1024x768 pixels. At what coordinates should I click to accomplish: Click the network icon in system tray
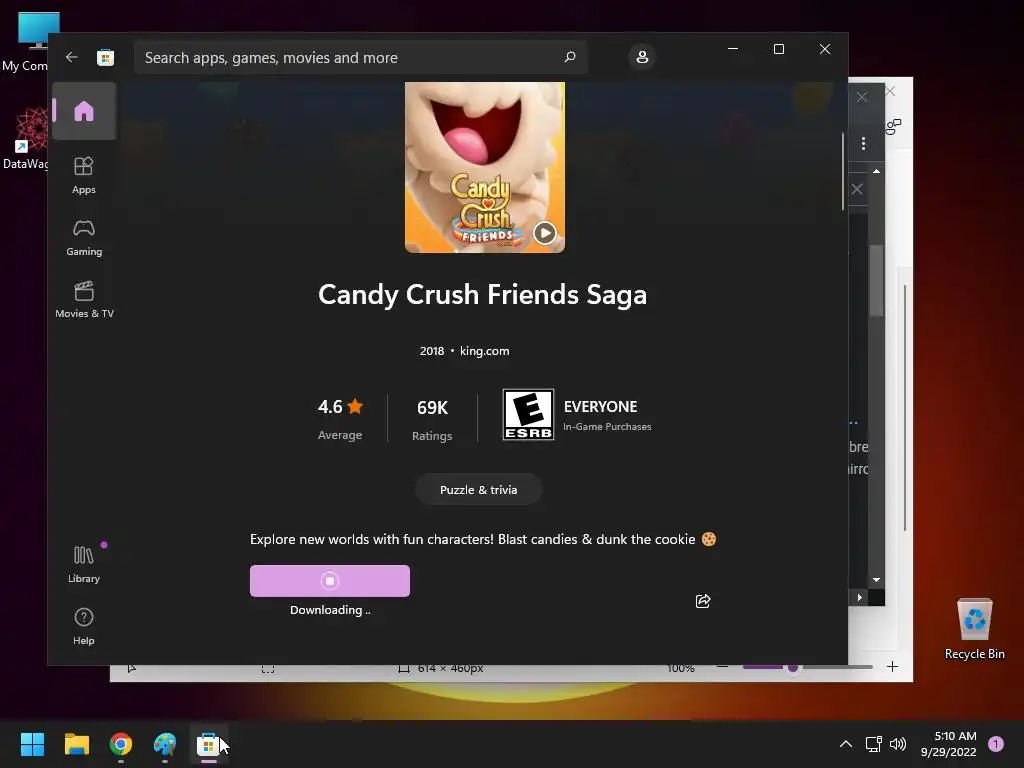click(873, 744)
